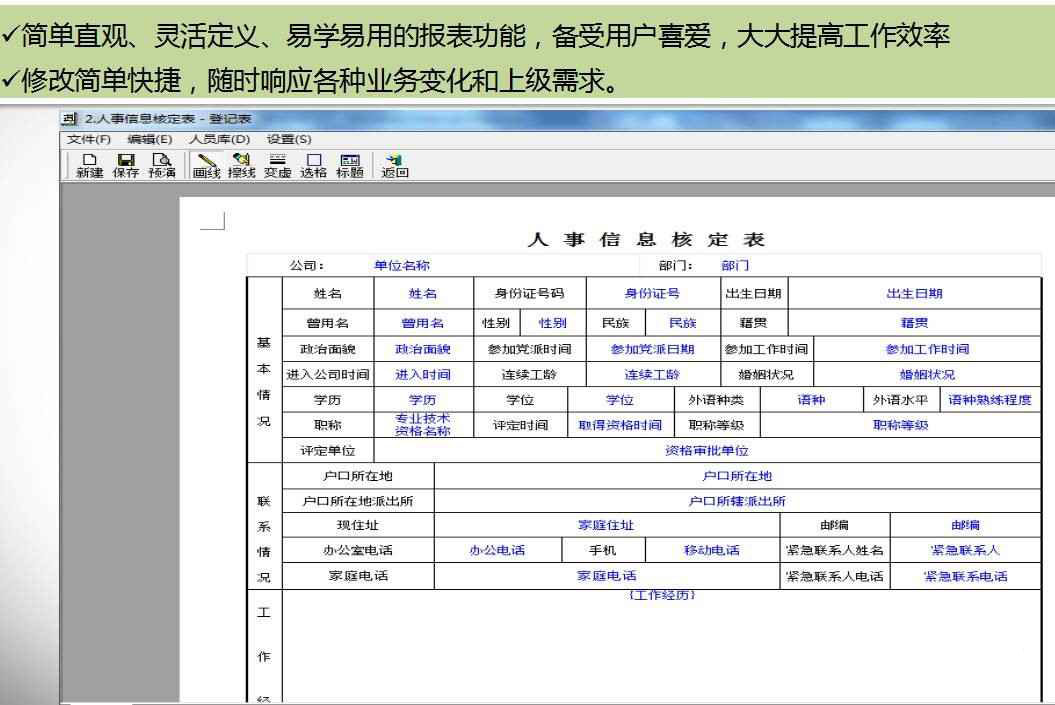Click the 新建 (new) toolbar icon
The height and width of the screenshot is (705, 1055).
(89, 165)
